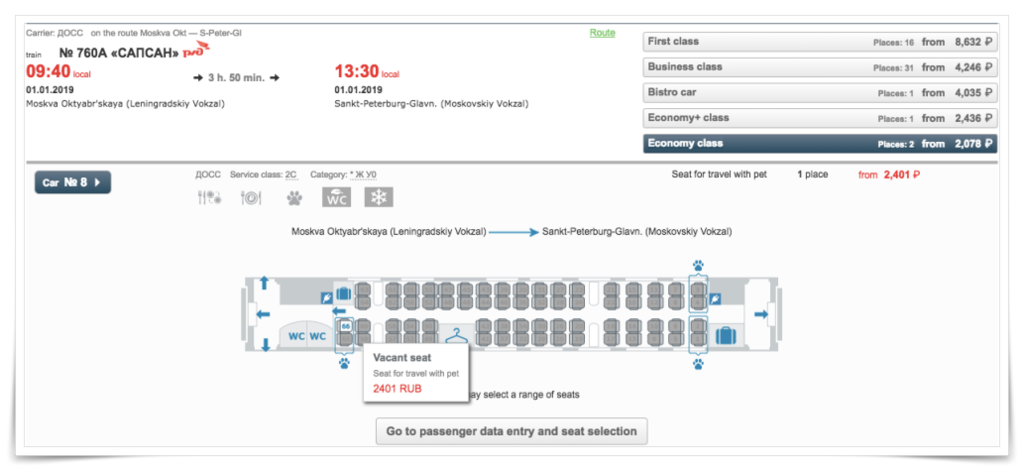Select the Business class option
1024x471 pixels.
click(820, 67)
